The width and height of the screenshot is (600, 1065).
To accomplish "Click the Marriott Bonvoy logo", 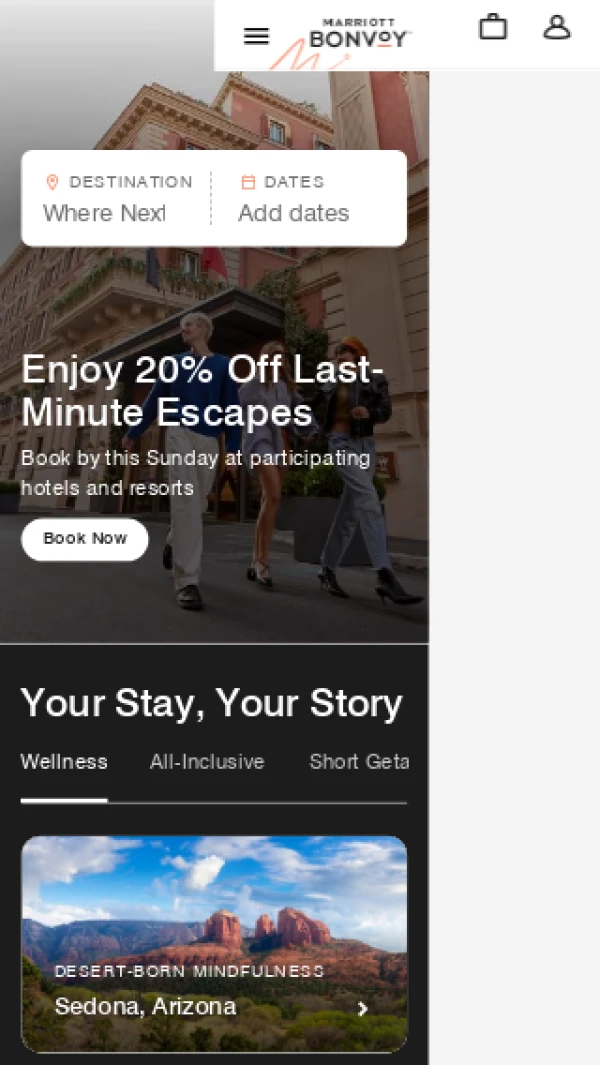I will coord(360,34).
